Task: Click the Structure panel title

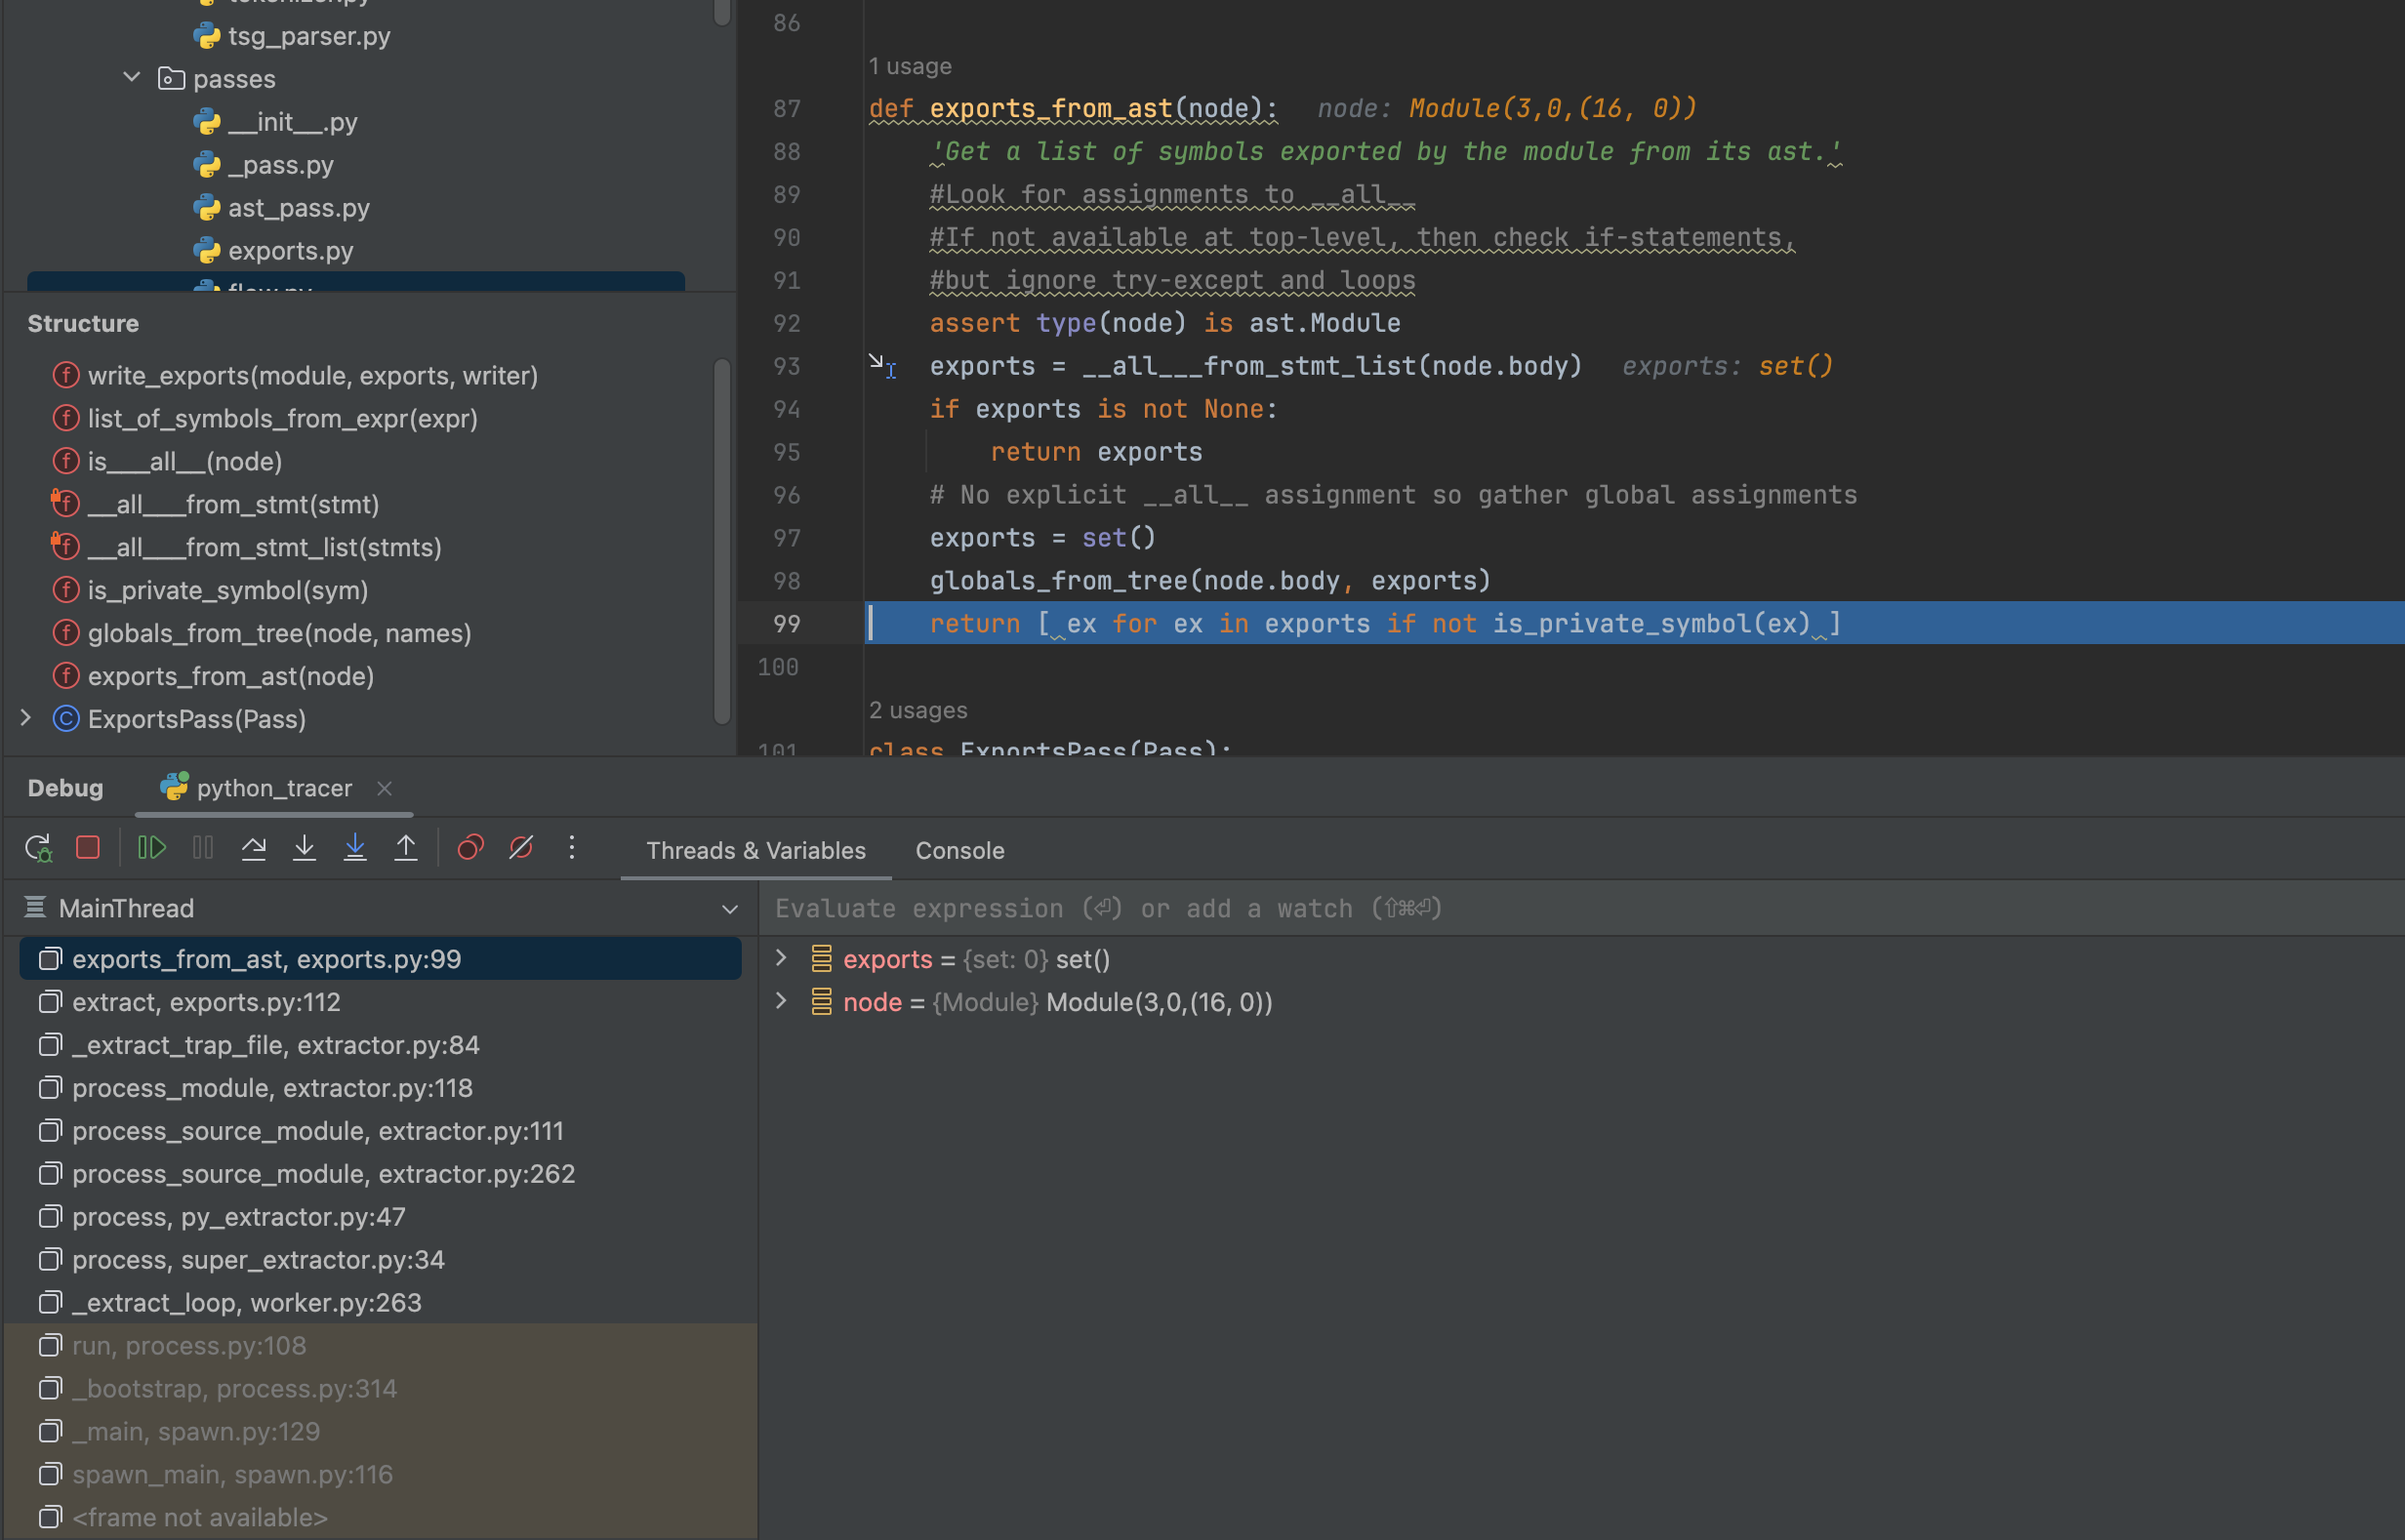Action: 83,324
